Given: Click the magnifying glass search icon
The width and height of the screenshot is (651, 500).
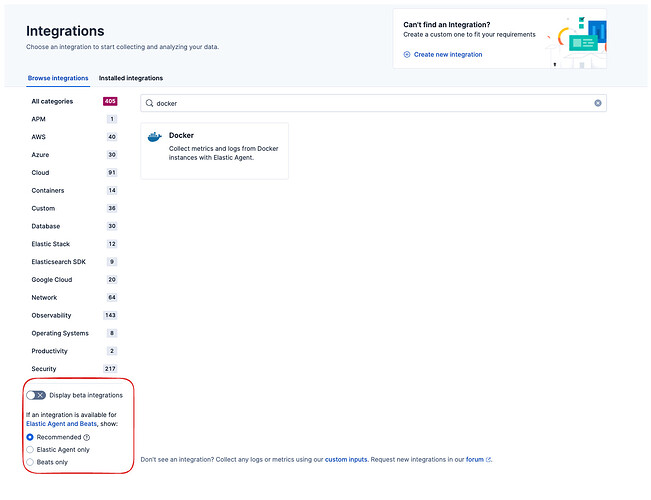Looking at the screenshot, I should tap(149, 103).
